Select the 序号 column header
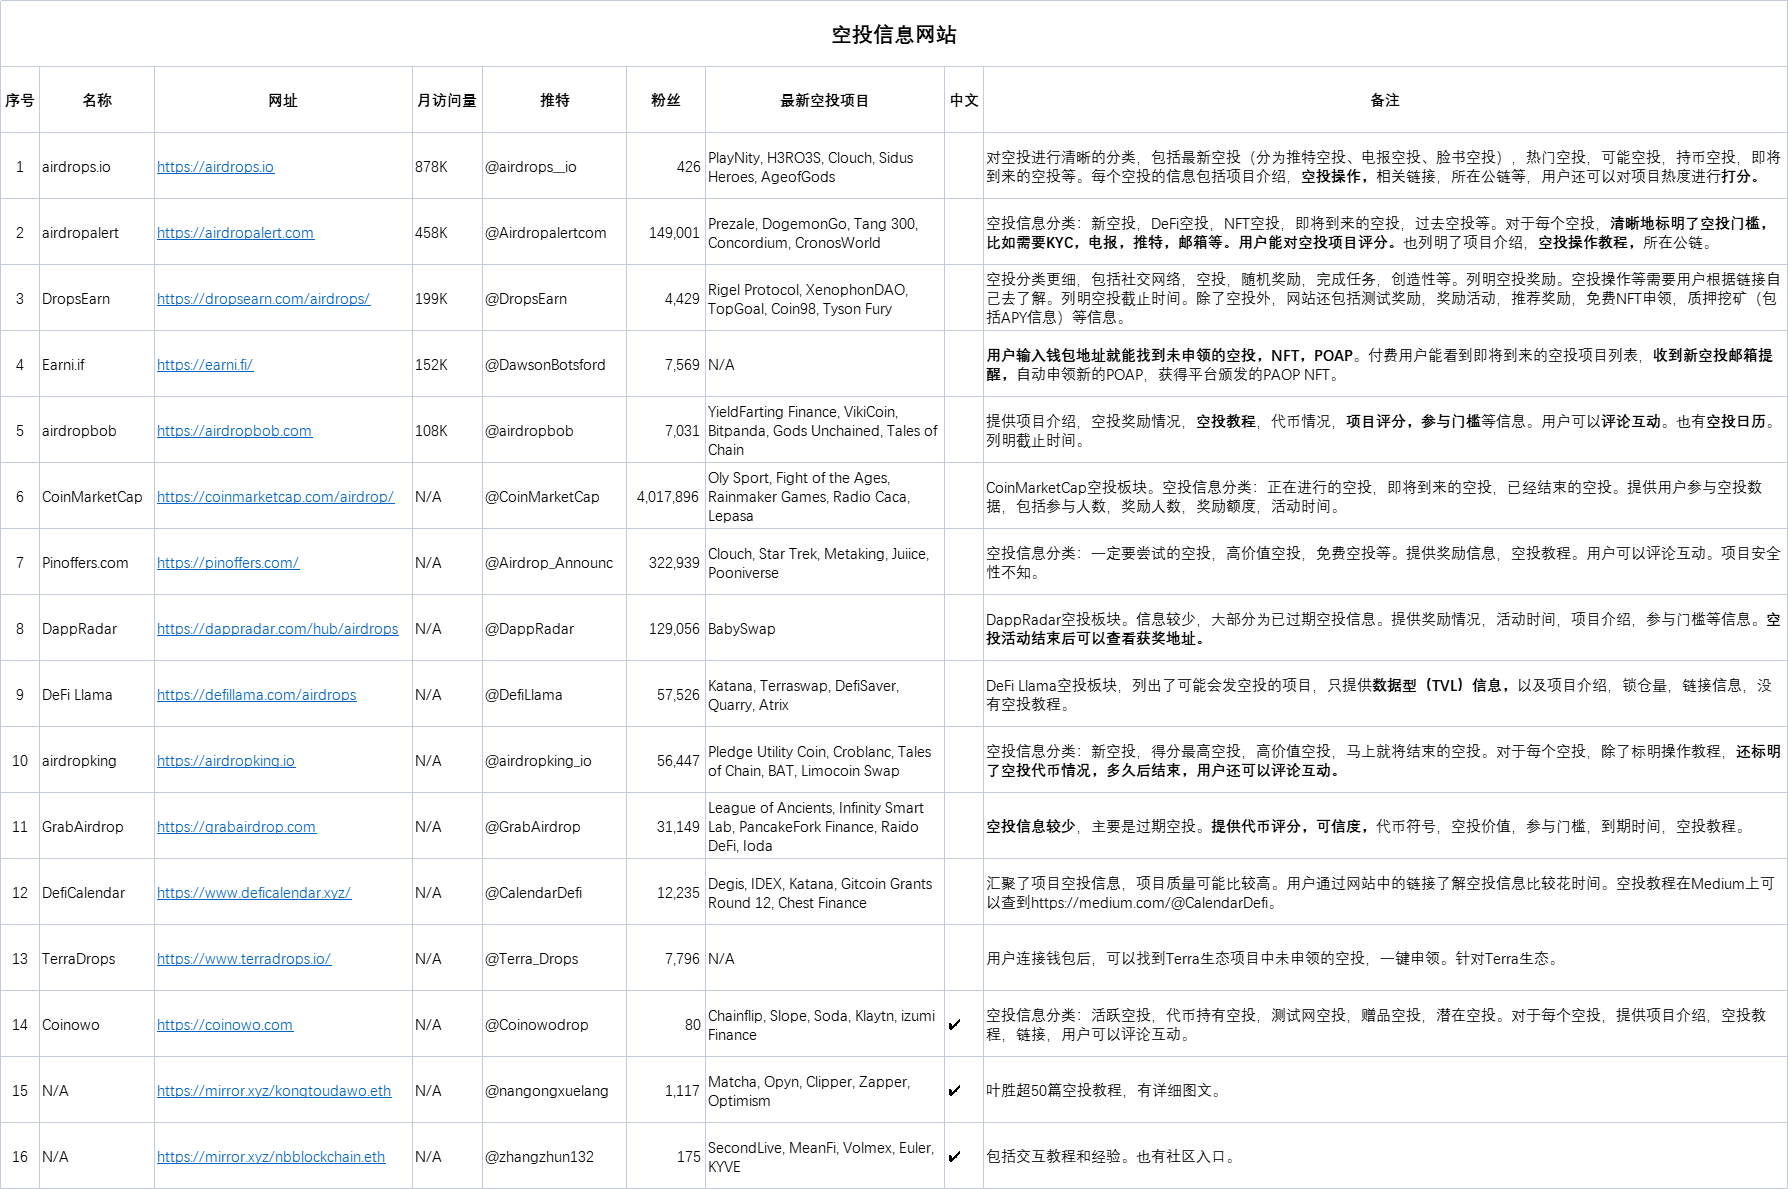Screen dimensions: 1788x1189 (x=20, y=100)
